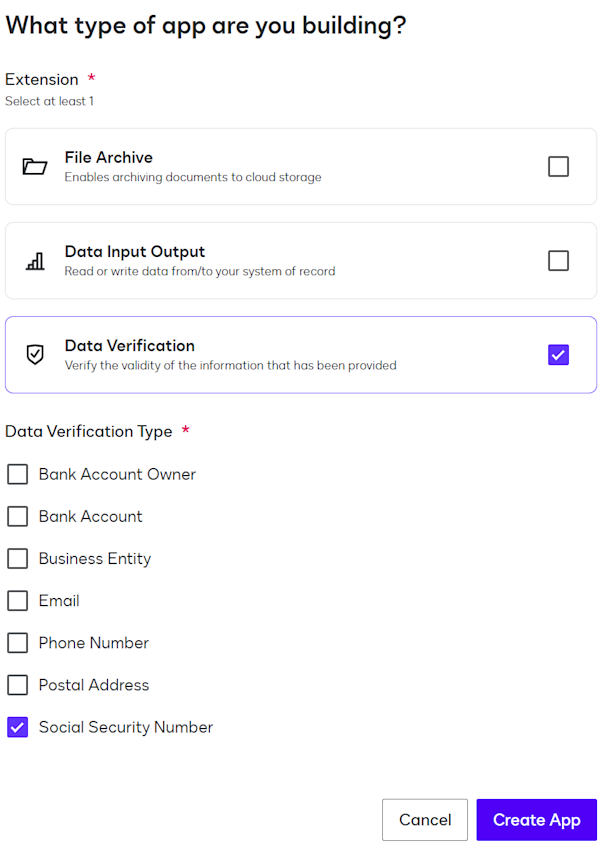The width and height of the screenshot is (600, 855).
Task: Uncheck the Data Verification extension checkbox
Action: click(x=558, y=354)
